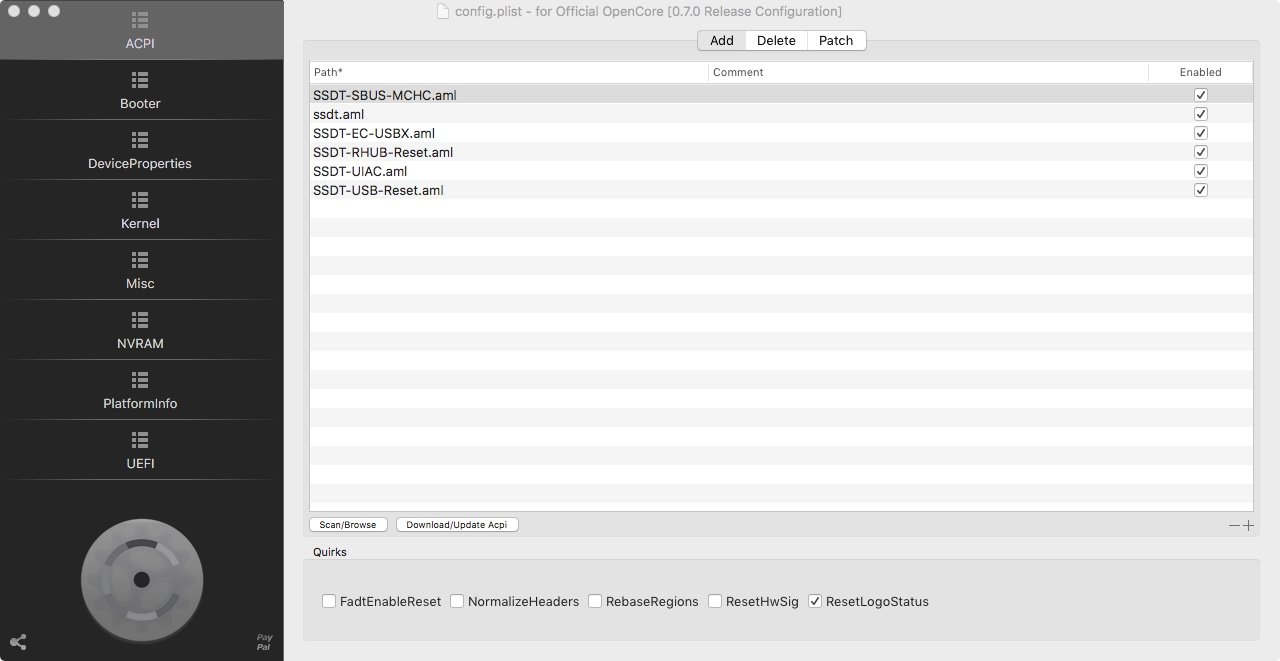
Task: Uncheck Enabled for SSDT-RHUB-Reset.aml
Action: click(1201, 152)
